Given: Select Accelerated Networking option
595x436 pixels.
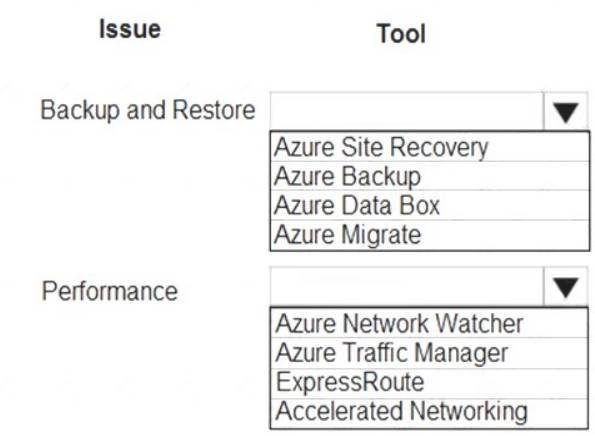Looking at the screenshot, I should pos(429,412).
